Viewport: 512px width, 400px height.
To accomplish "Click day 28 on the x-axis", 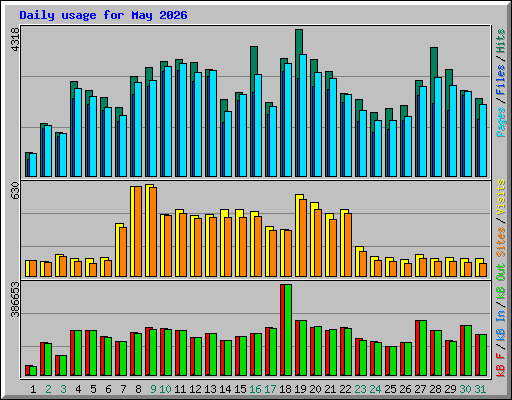I will click(435, 389).
